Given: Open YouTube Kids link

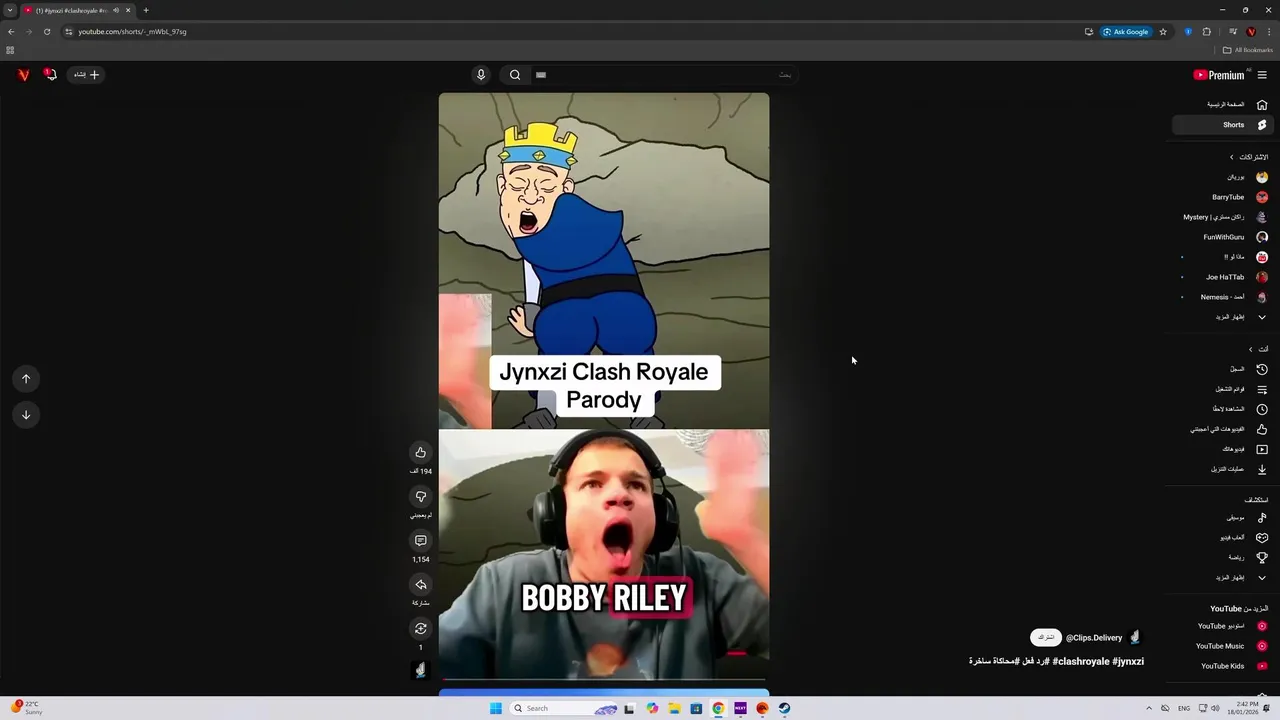Looking at the screenshot, I should pos(1222,666).
